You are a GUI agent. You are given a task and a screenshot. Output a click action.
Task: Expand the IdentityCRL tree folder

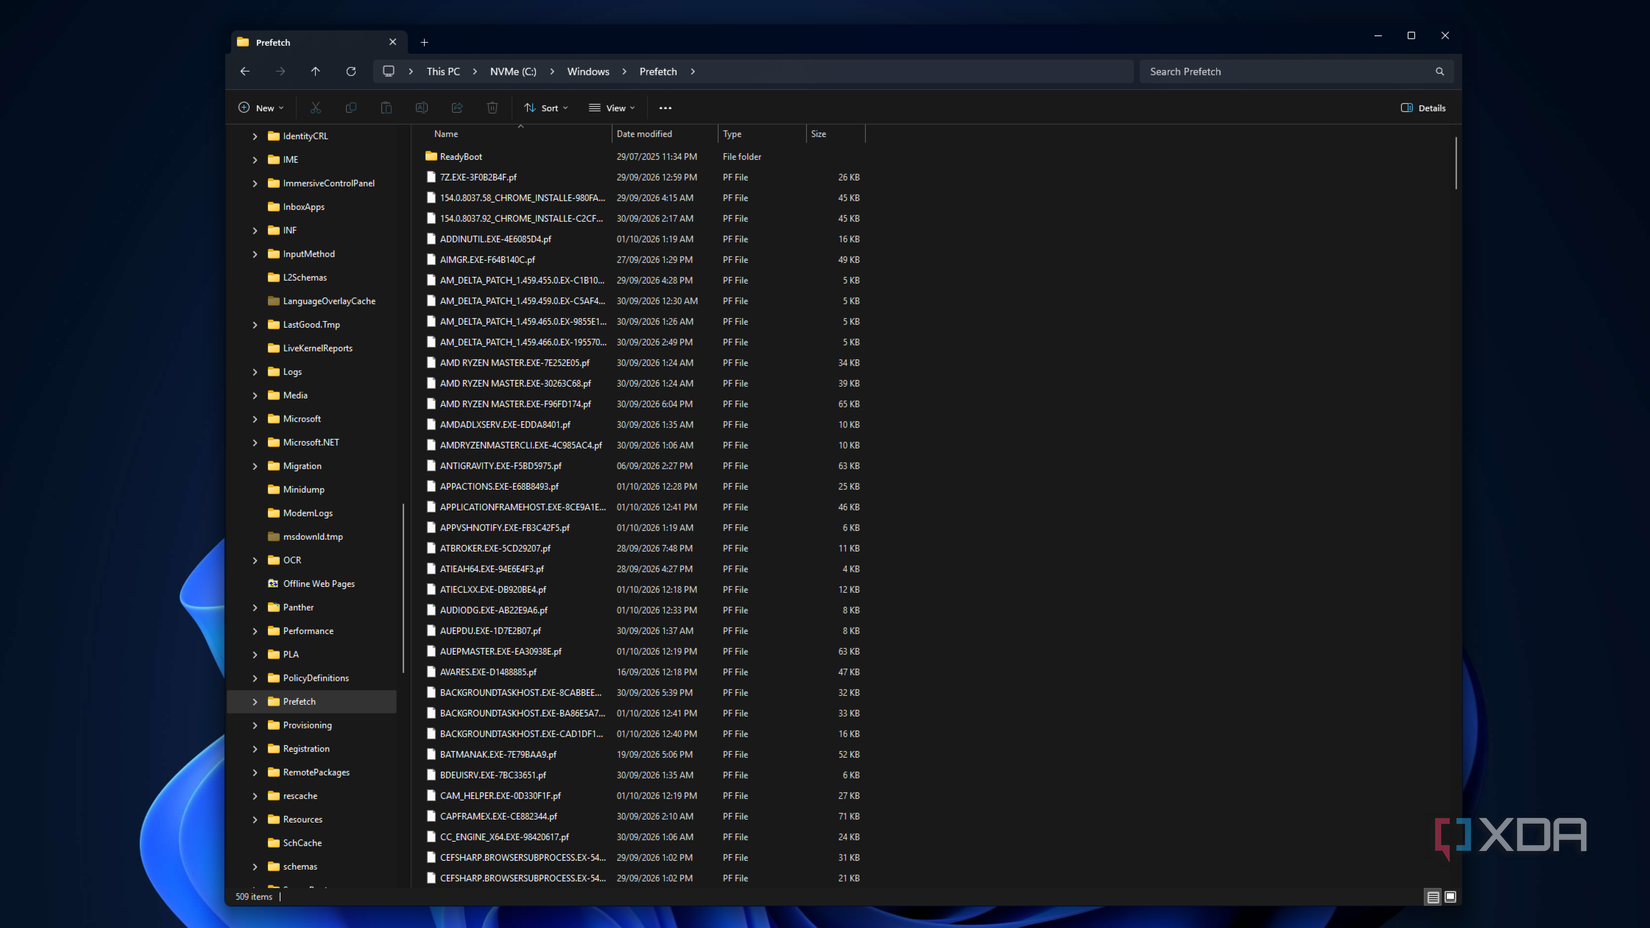[255, 136]
